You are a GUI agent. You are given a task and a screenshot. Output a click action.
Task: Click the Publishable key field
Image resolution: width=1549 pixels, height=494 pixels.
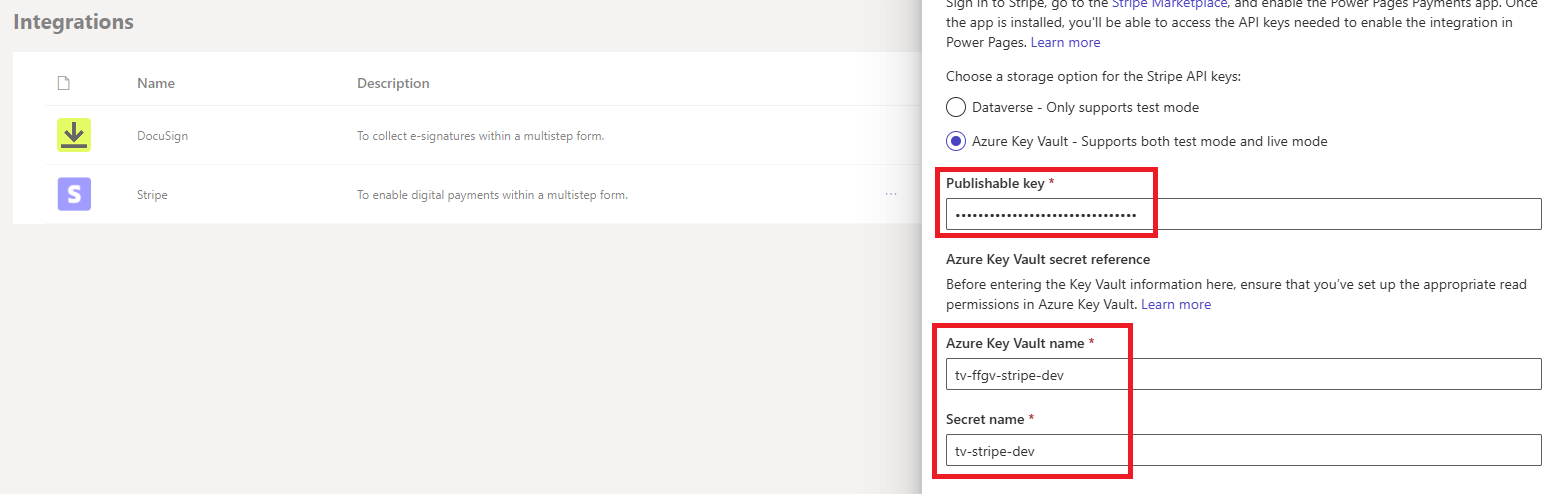[1244, 214]
